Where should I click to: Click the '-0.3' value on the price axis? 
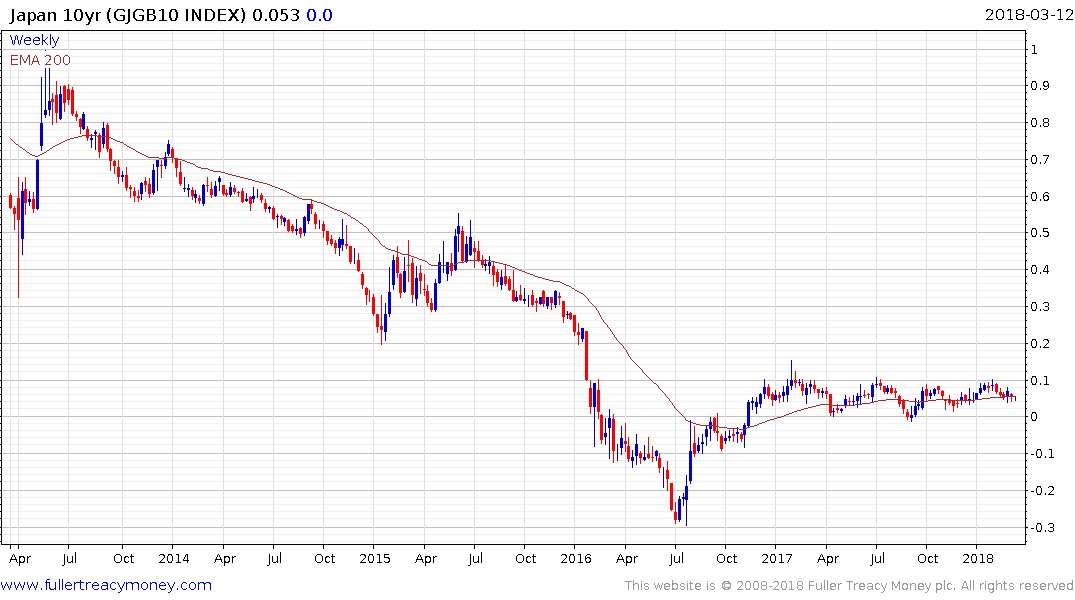(x=1043, y=527)
